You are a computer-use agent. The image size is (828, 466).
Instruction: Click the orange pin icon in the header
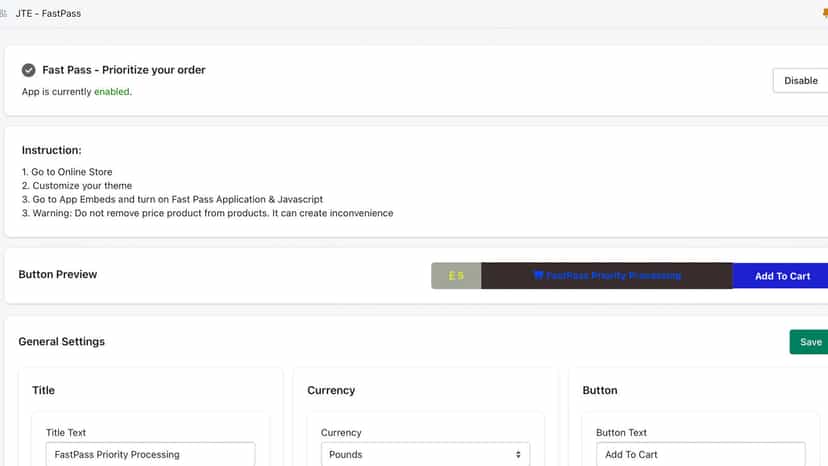pos(825,13)
